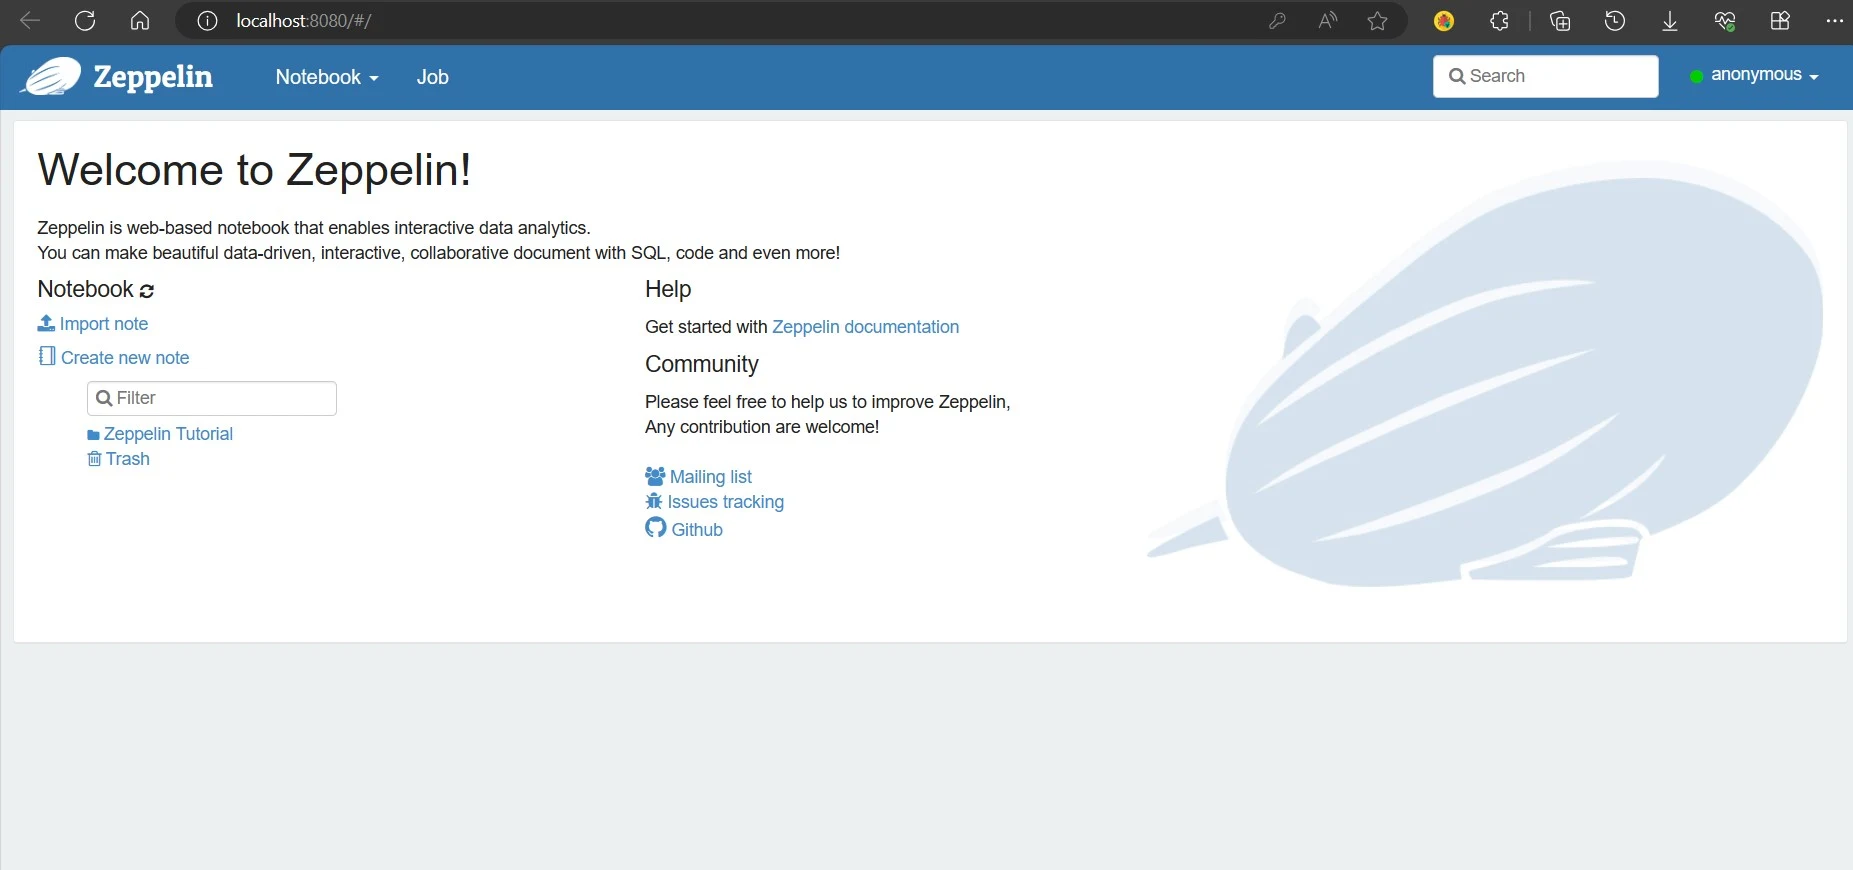The width and height of the screenshot is (1853, 870).
Task: Click the browser address bar URL
Action: coord(304,21)
